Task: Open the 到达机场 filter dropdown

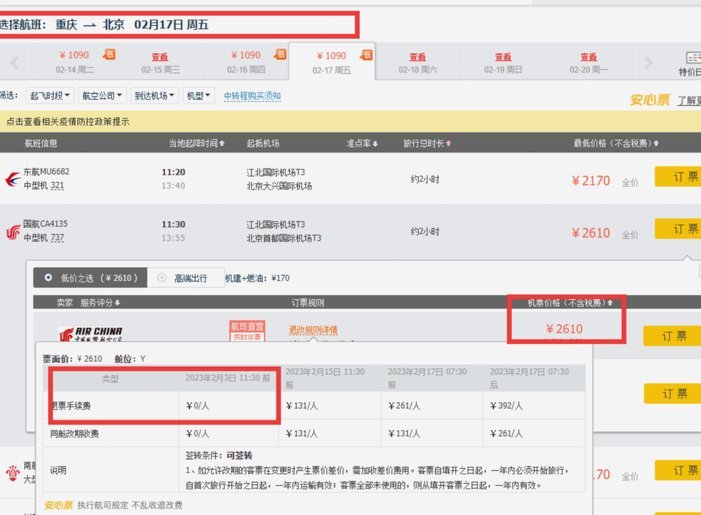Action: tap(154, 95)
